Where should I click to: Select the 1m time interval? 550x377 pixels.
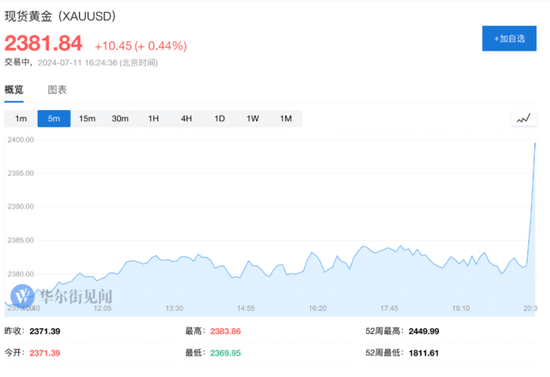point(21,119)
